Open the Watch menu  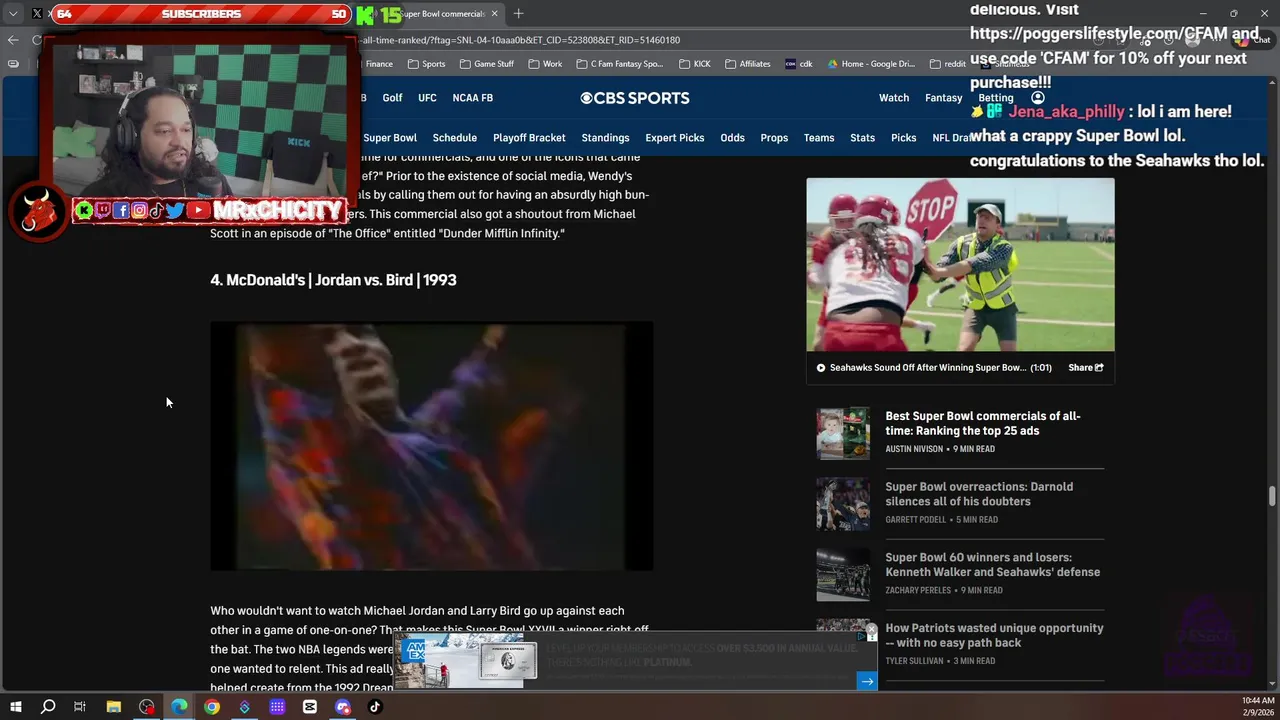(x=894, y=98)
